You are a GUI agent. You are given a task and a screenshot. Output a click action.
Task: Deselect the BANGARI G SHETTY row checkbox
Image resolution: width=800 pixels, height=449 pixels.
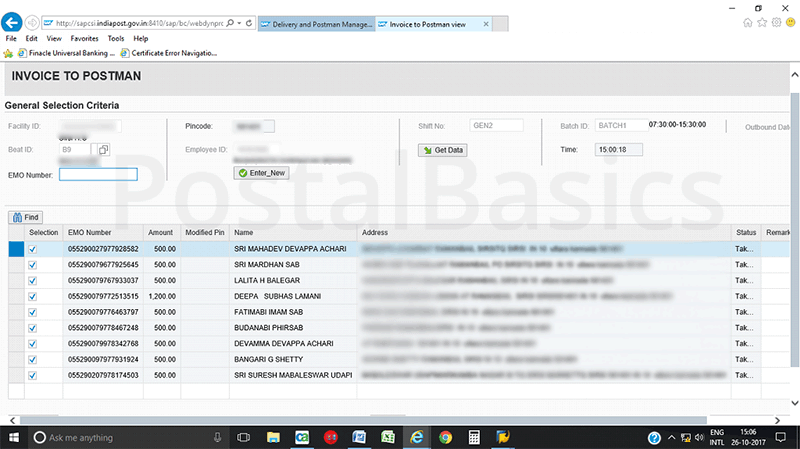(x=33, y=359)
